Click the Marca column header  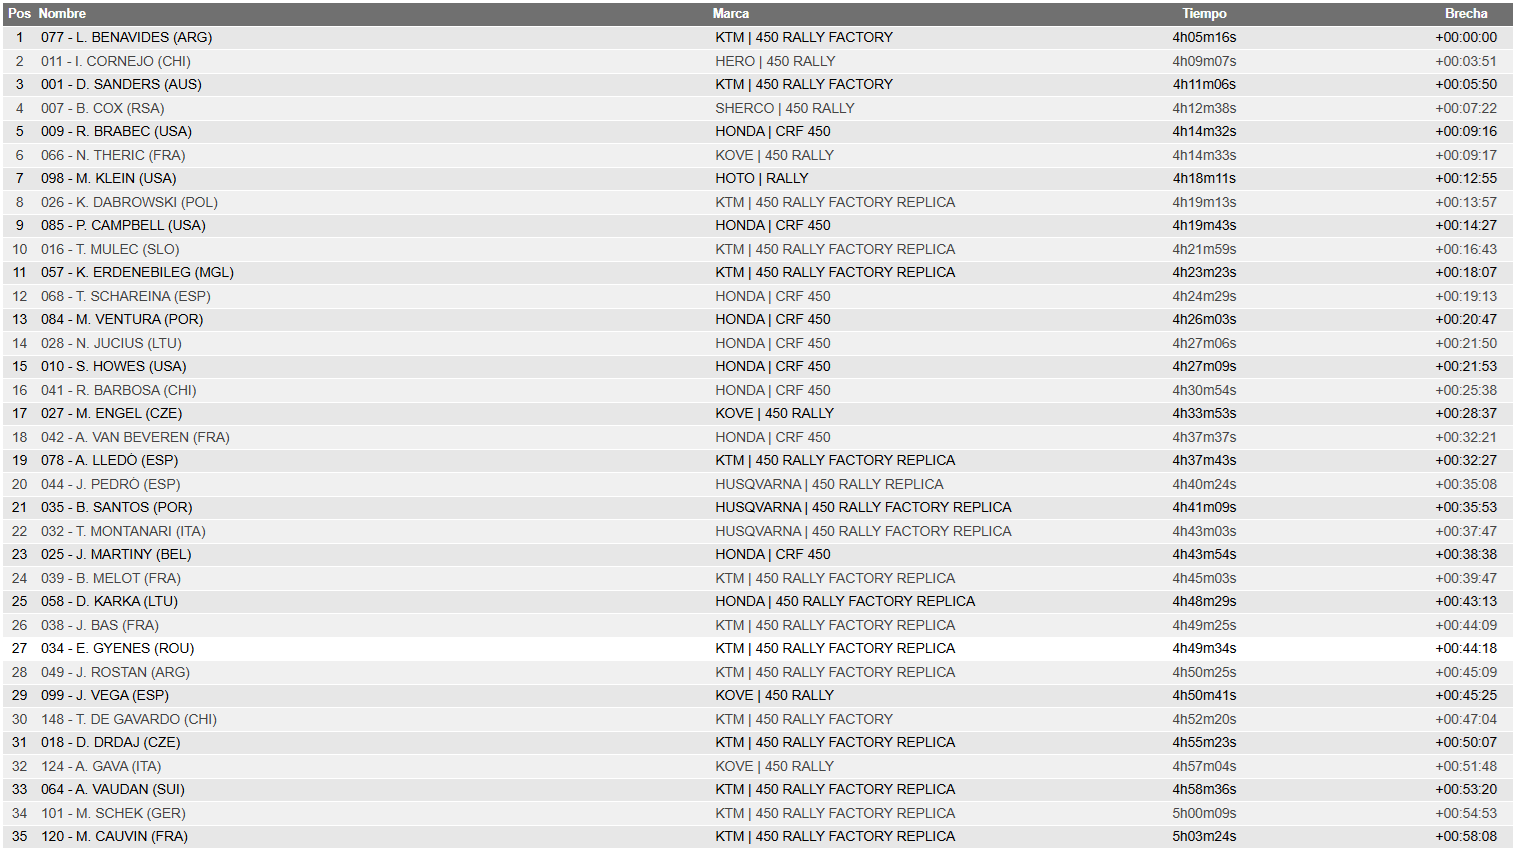[x=730, y=14]
